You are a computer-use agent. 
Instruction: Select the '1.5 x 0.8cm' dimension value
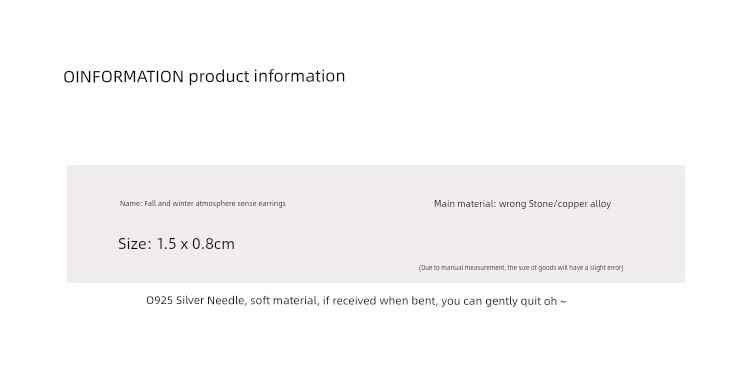196,244
